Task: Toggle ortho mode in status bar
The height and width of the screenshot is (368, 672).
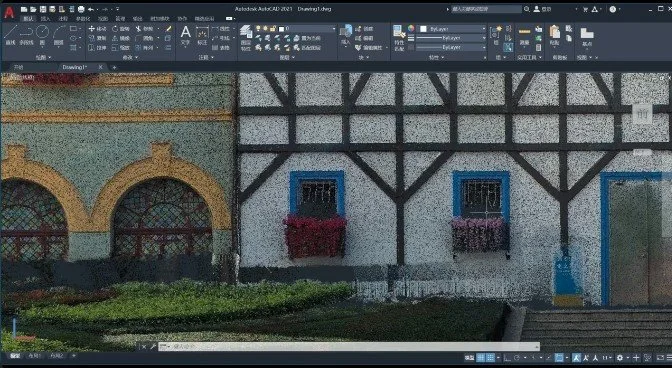Action: coord(507,357)
